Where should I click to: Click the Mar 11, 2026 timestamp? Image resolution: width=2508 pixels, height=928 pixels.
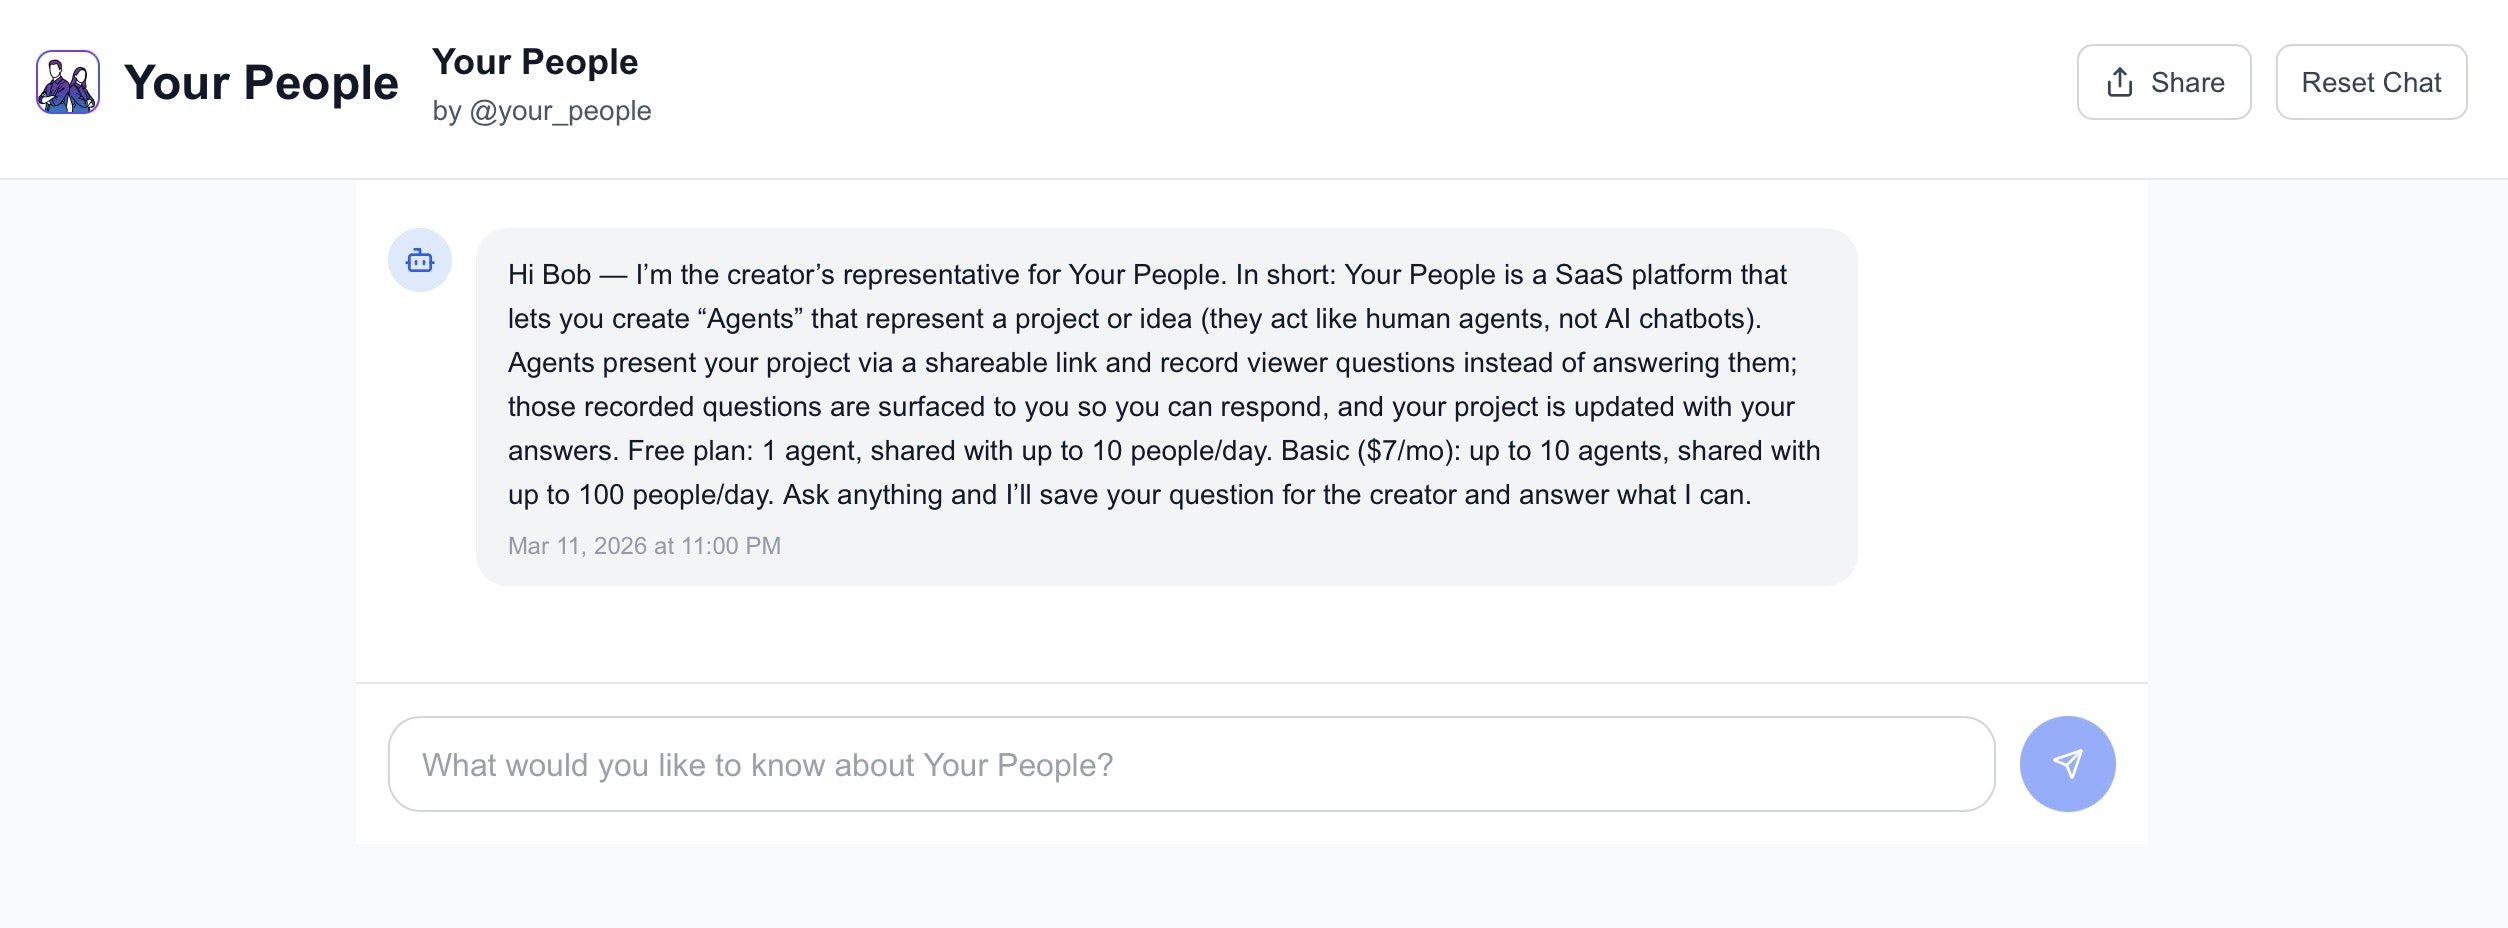pyautogui.click(x=644, y=546)
